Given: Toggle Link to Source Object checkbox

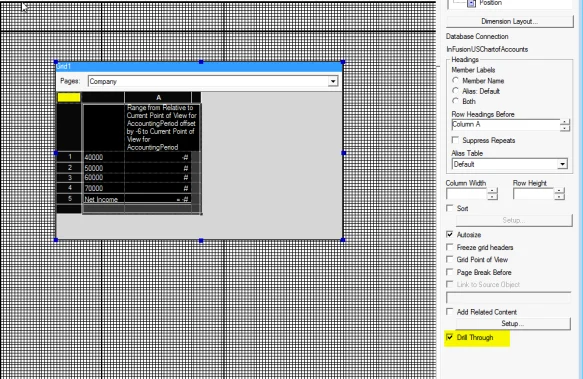Looking at the screenshot, I should pos(450,284).
